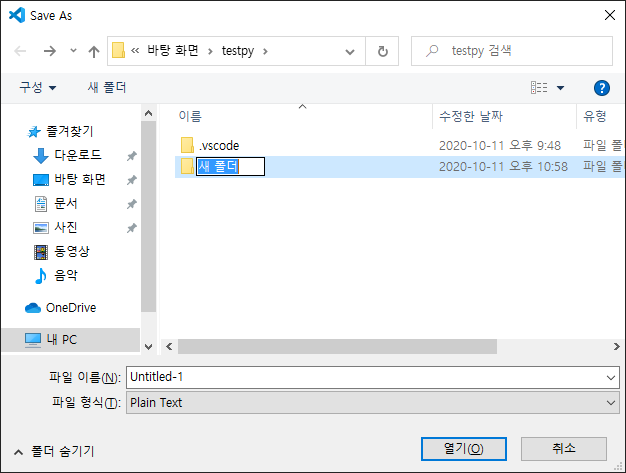Open 다운로드 in the navigation pane
The height and width of the screenshot is (473, 626).
pos(67,155)
